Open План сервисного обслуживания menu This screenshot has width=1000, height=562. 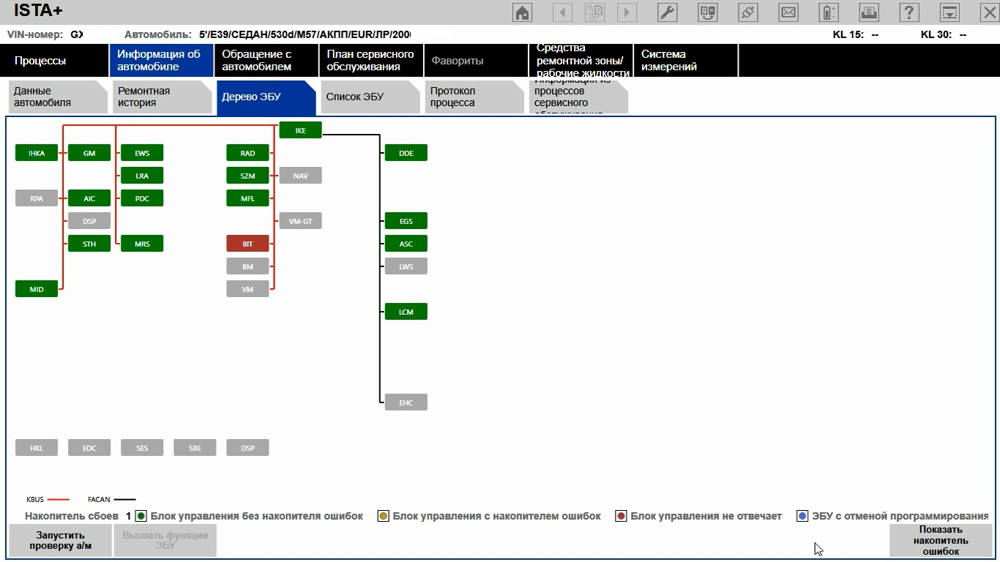(370, 61)
